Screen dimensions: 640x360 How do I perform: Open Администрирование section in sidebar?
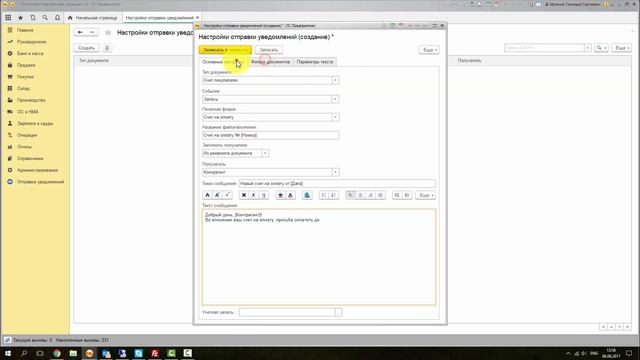pos(37,170)
